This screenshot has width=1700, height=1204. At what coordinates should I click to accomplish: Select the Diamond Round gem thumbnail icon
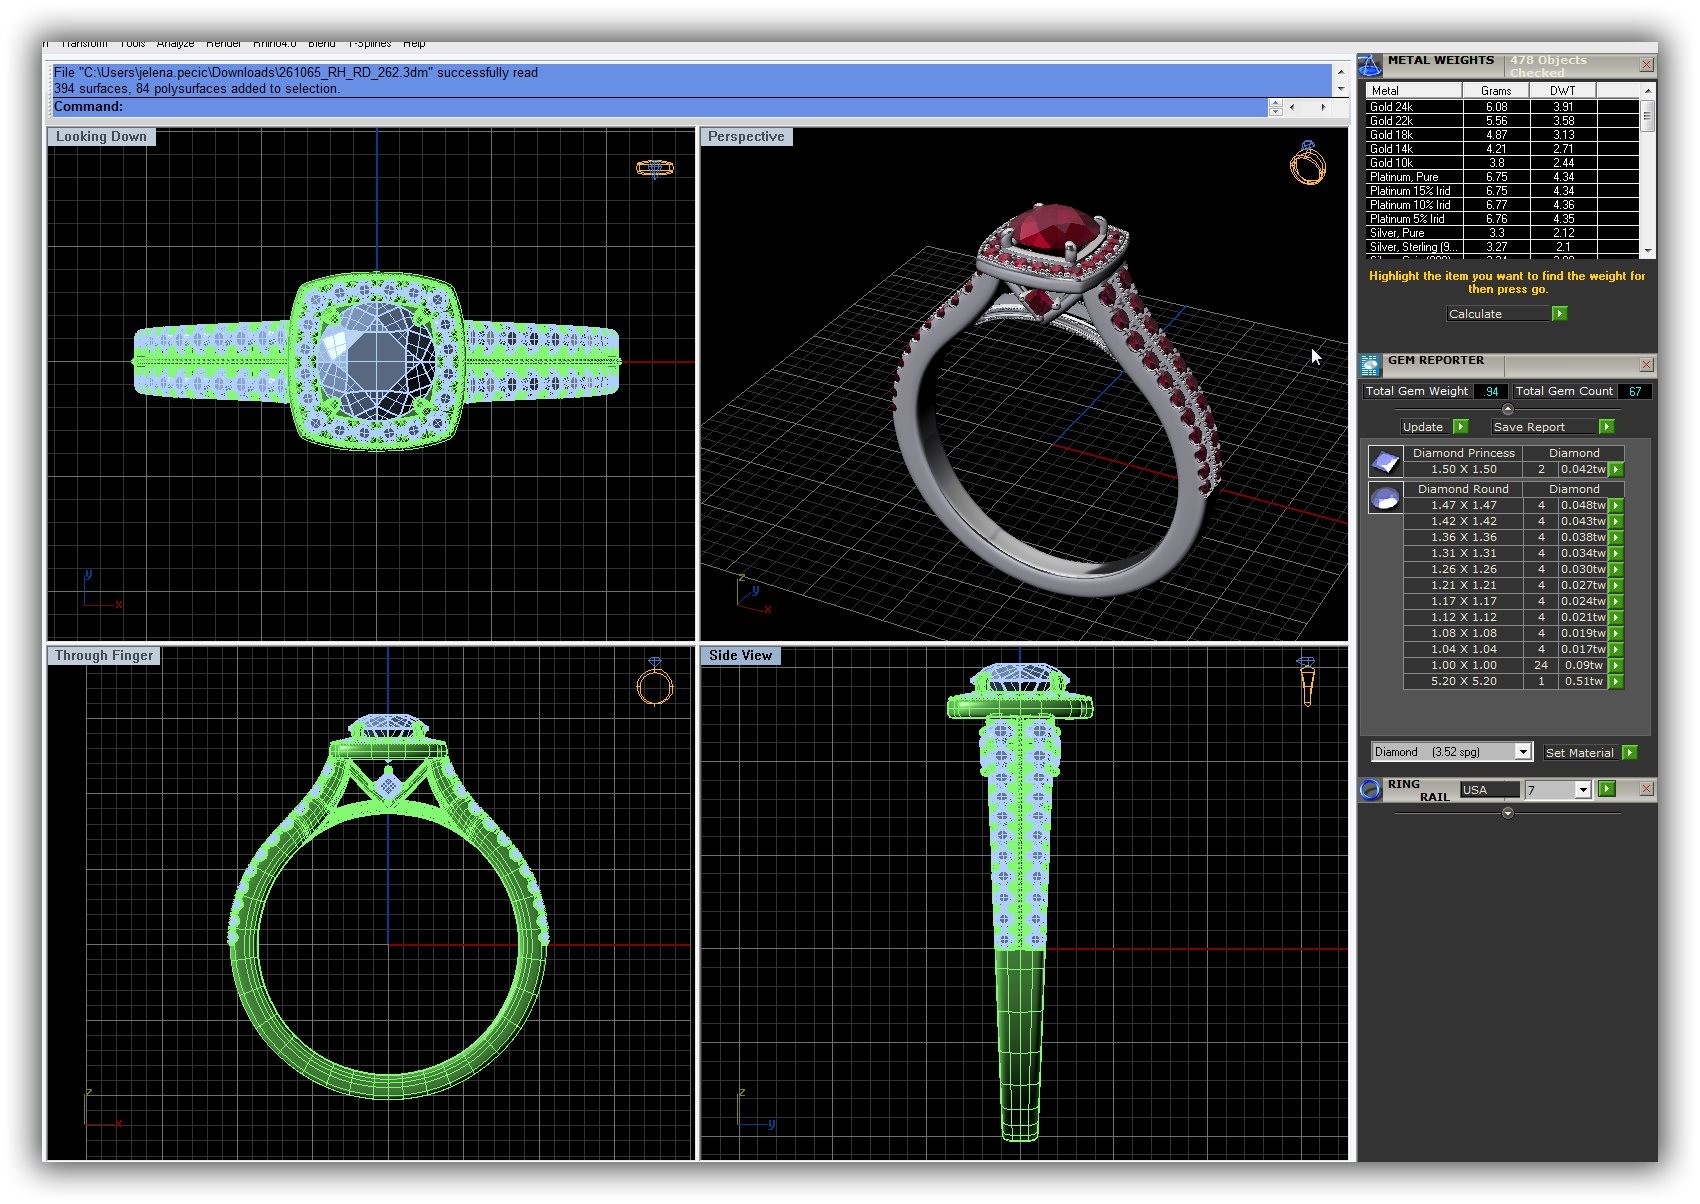[x=1385, y=498]
